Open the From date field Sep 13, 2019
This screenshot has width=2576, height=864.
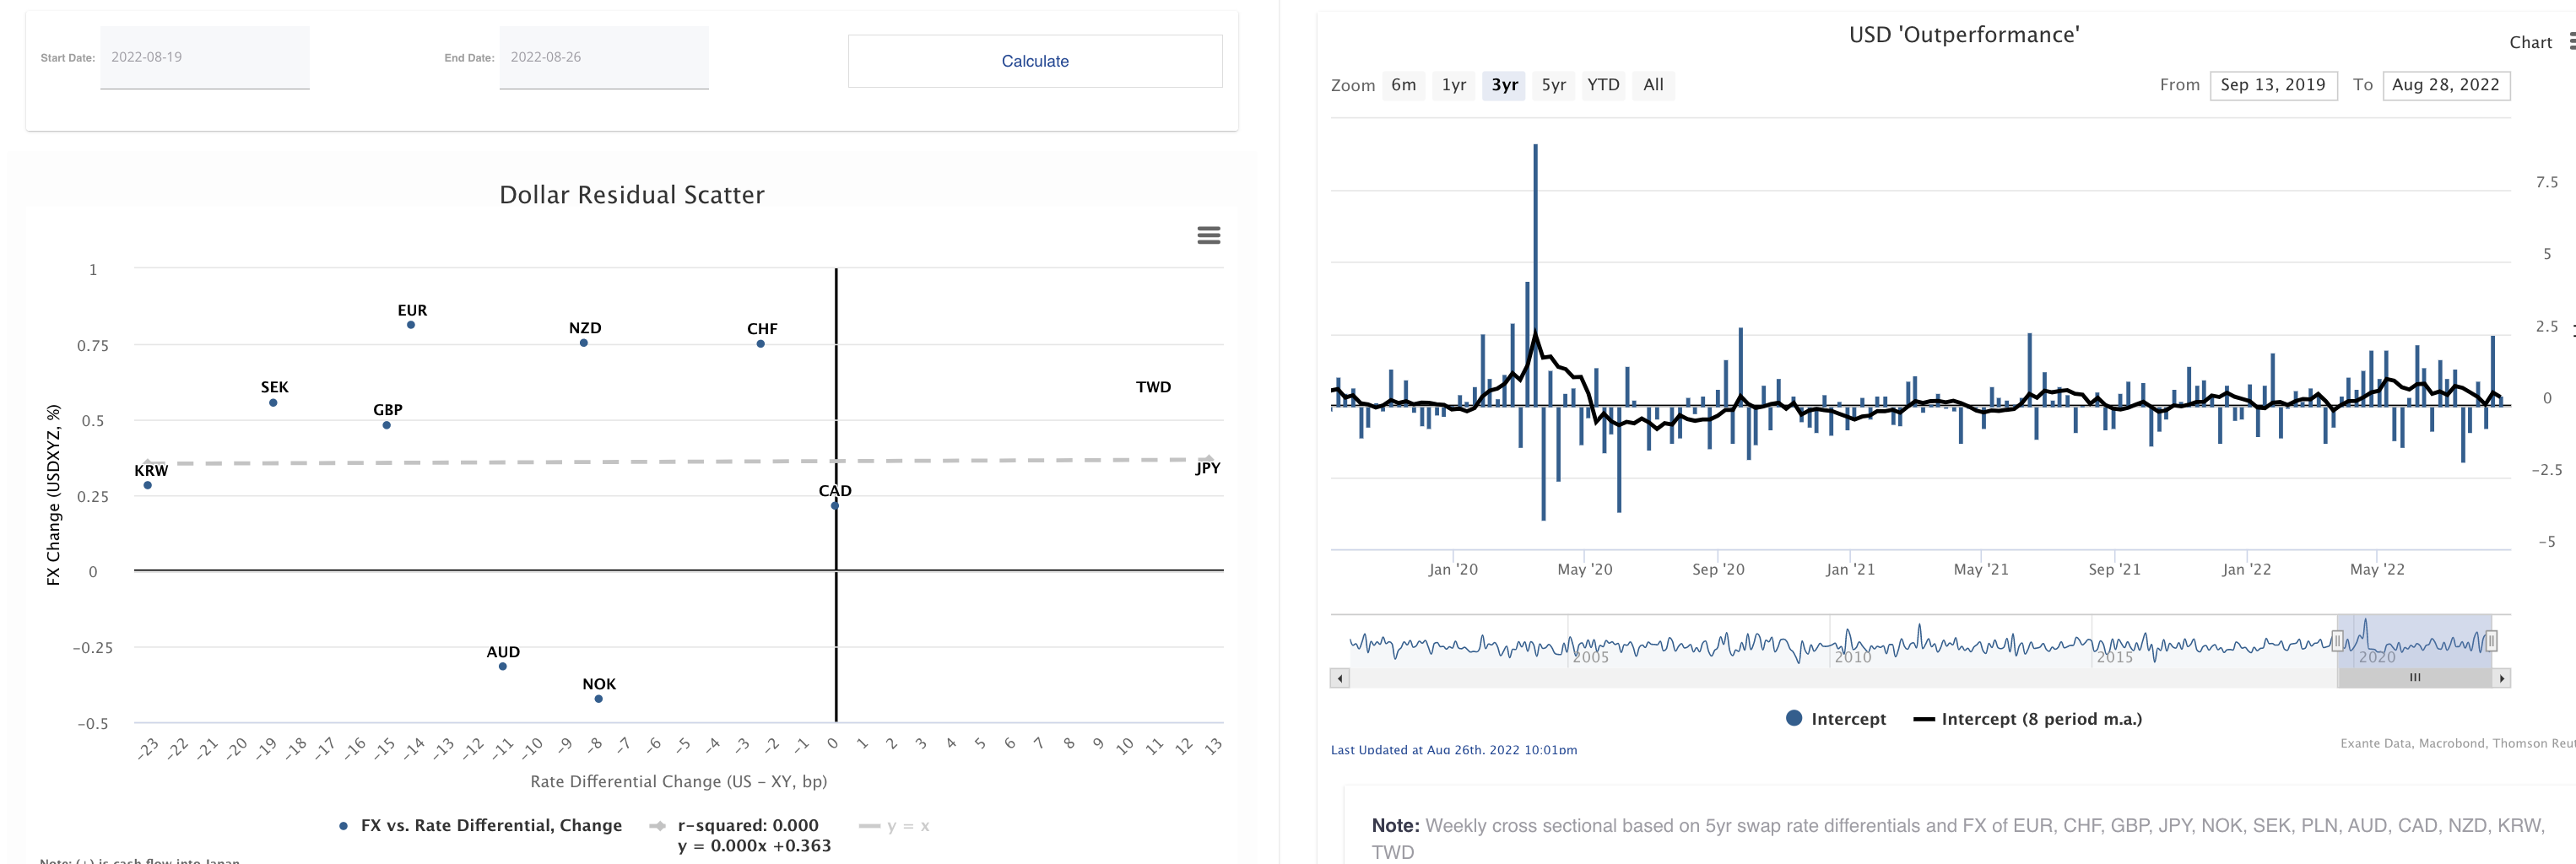2273,85
